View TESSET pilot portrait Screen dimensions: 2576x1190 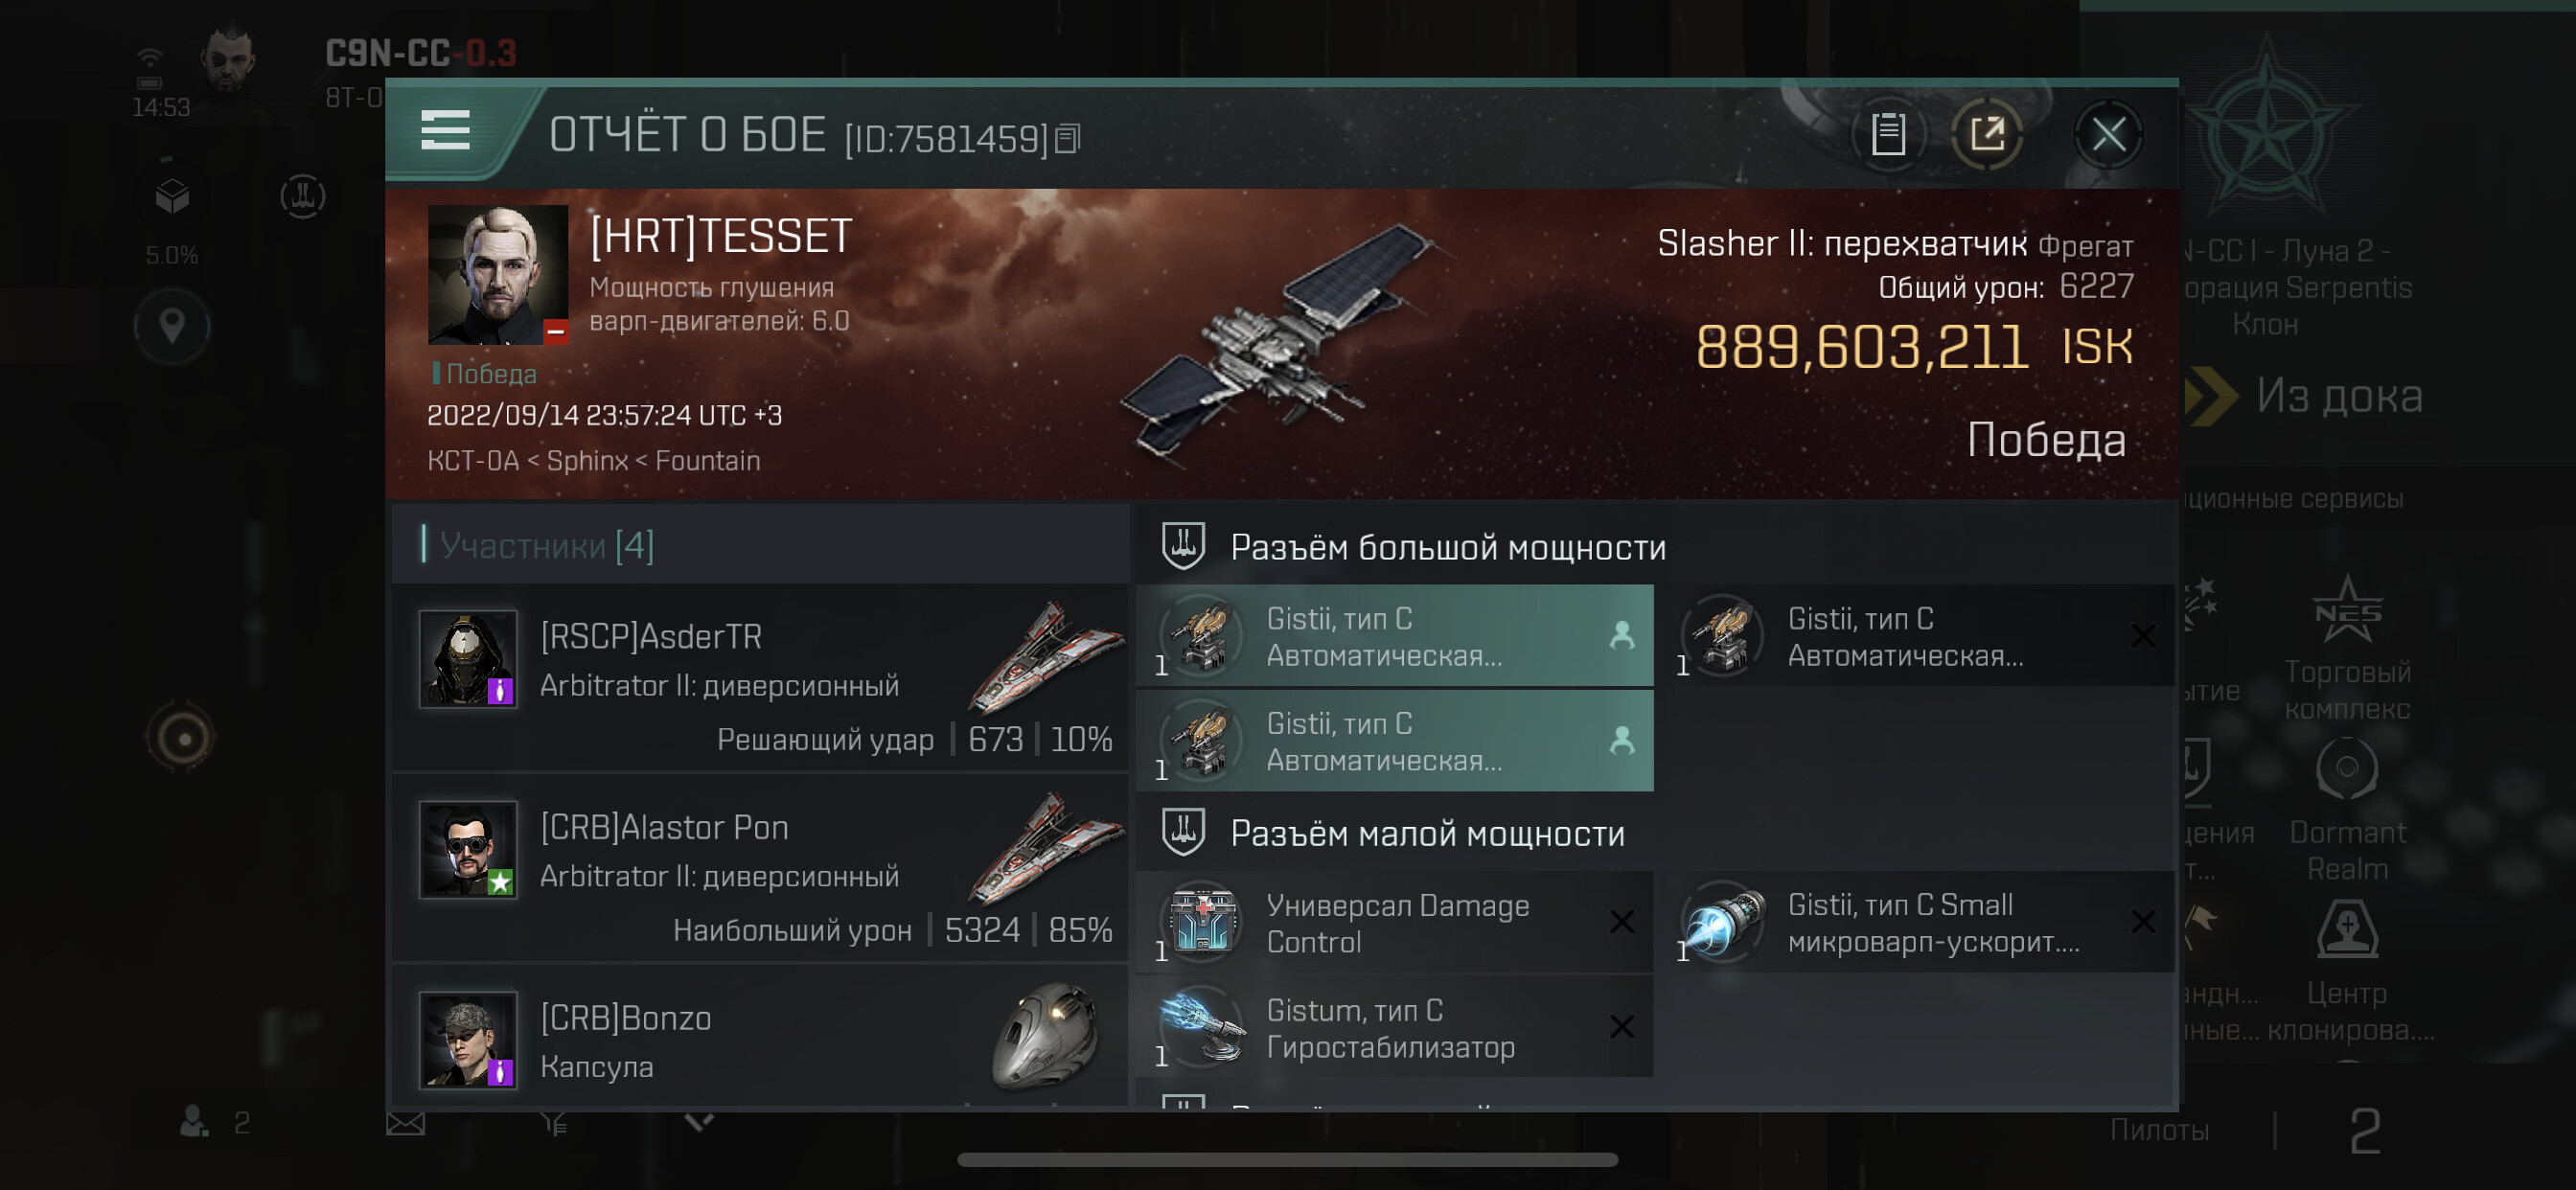click(x=497, y=275)
